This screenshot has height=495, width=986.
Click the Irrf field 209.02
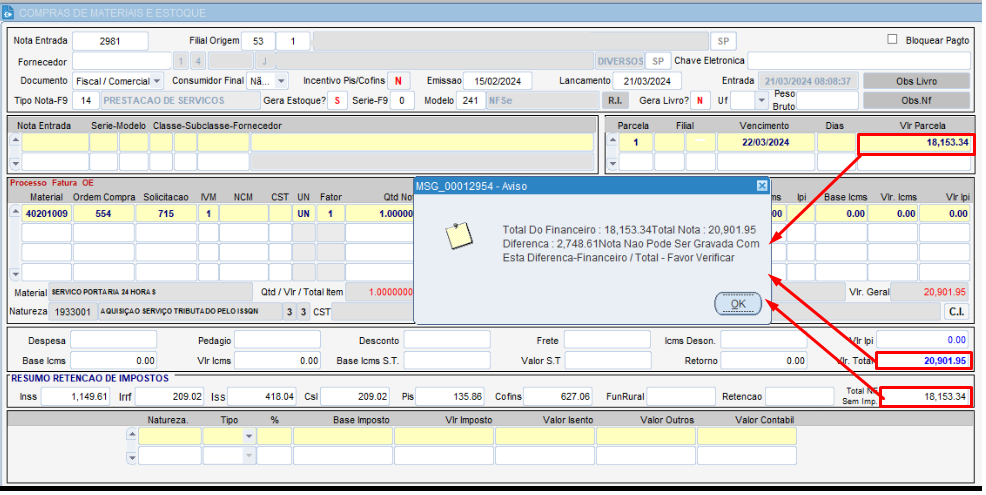(x=170, y=397)
